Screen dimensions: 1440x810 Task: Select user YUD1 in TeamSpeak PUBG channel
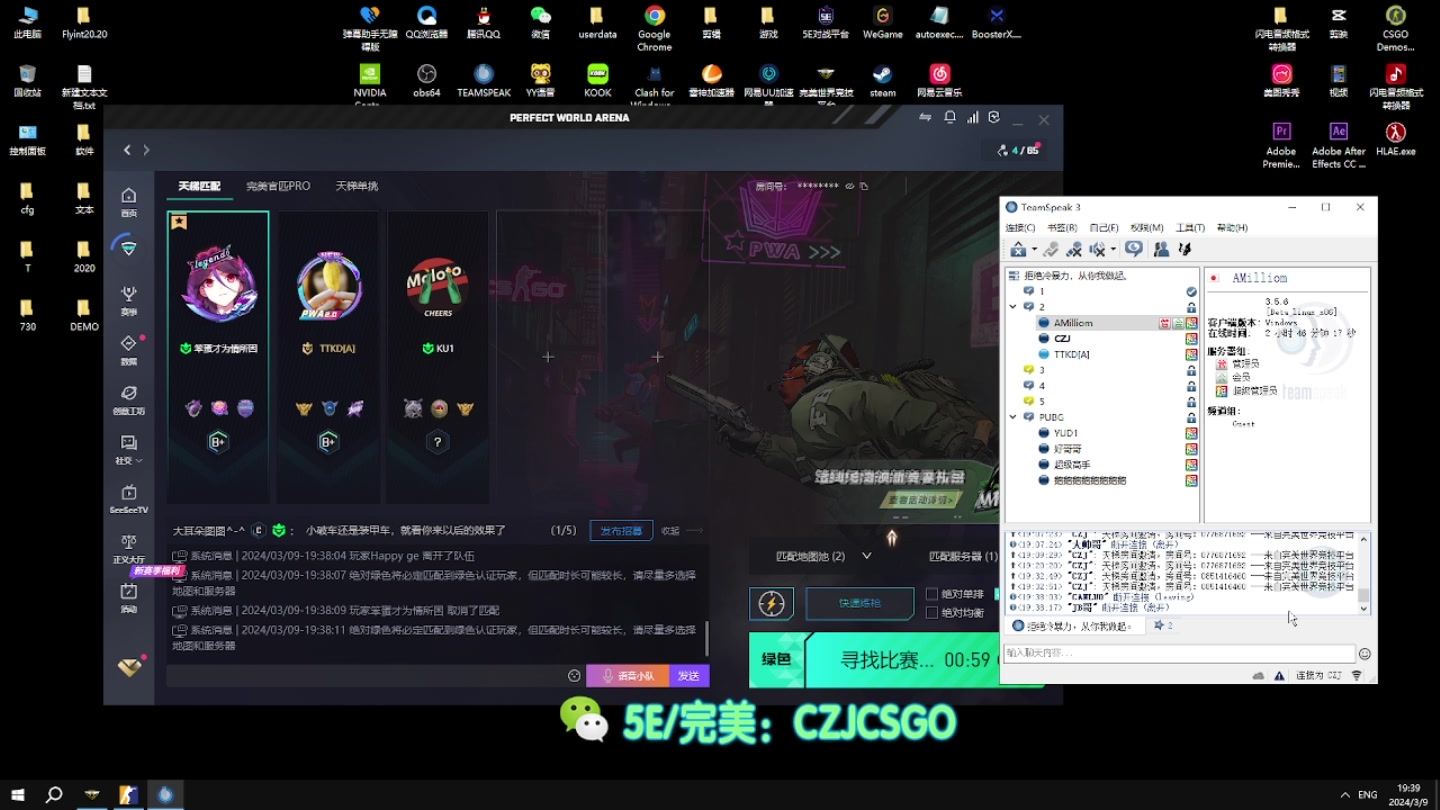1066,433
